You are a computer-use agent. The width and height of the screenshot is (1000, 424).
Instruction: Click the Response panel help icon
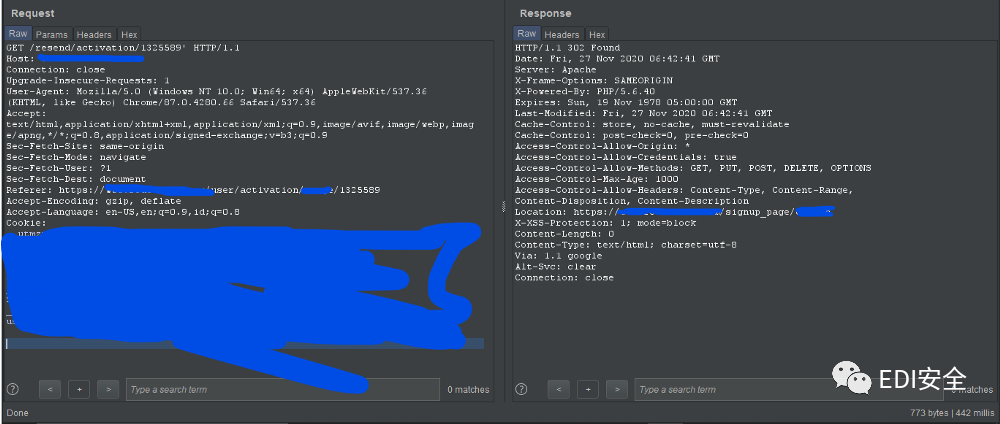point(522,389)
